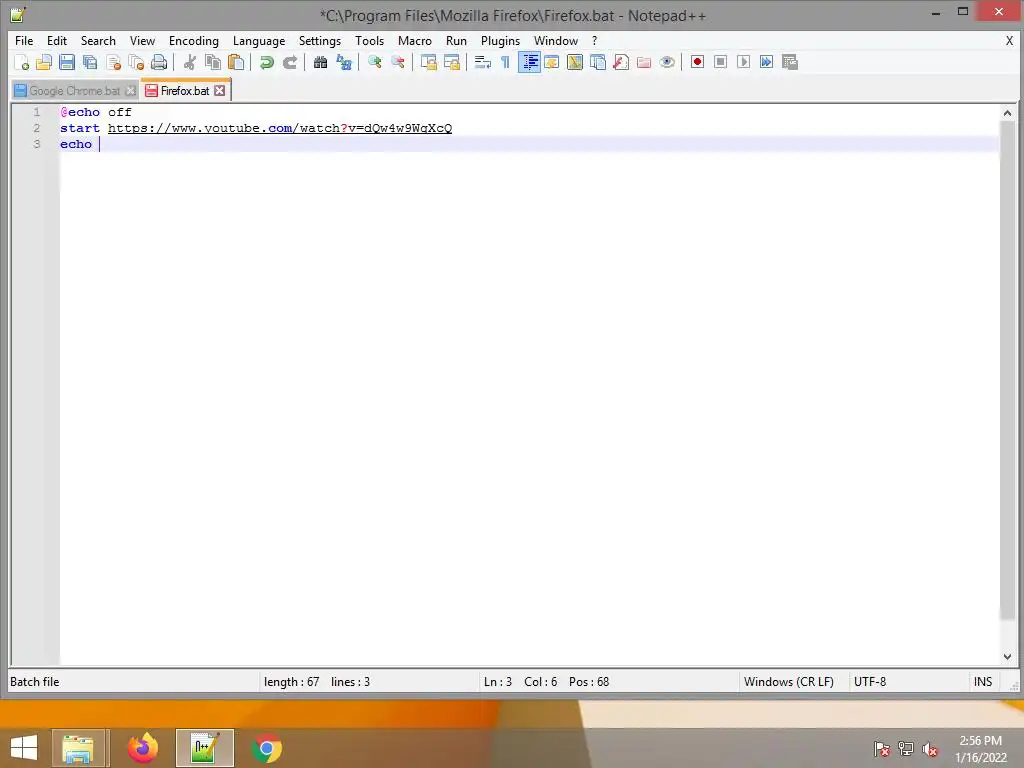Open user defined language icon
This screenshot has height=768, width=1024.
tap(552, 62)
